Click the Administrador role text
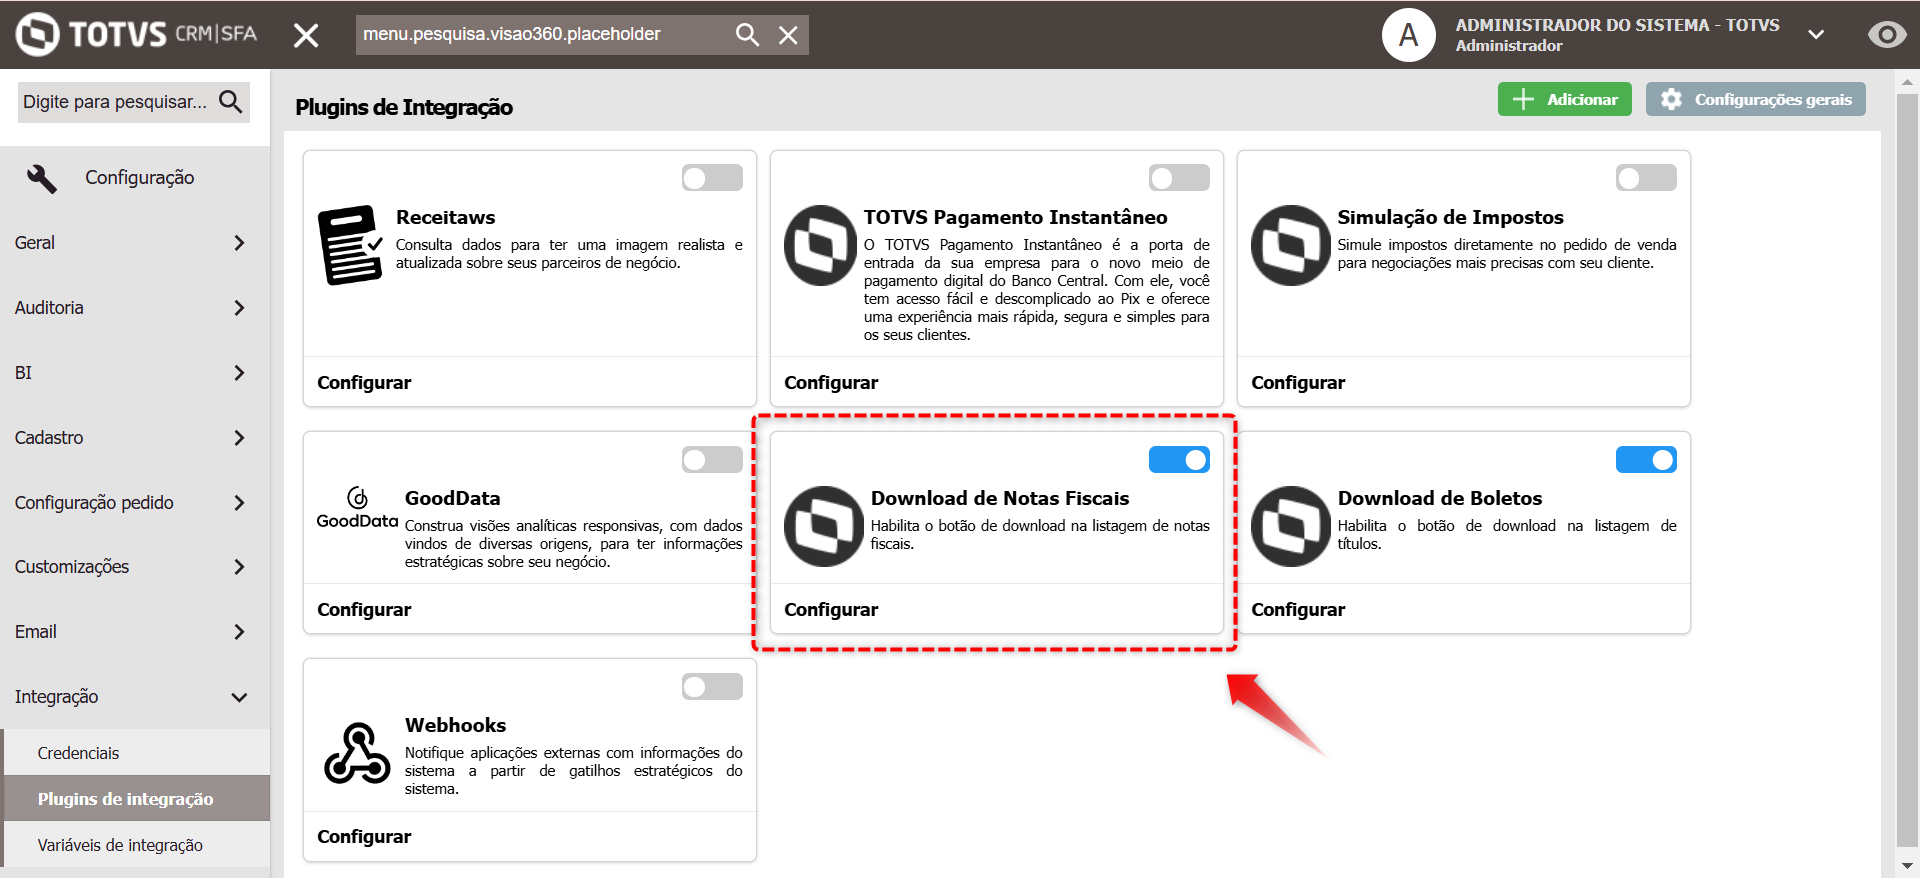This screenshot has height=878, width=1920. (x=1509, y=46)
